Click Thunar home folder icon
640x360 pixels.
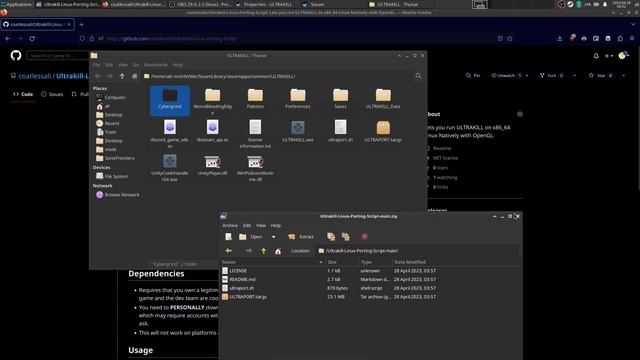pos(134,76)
